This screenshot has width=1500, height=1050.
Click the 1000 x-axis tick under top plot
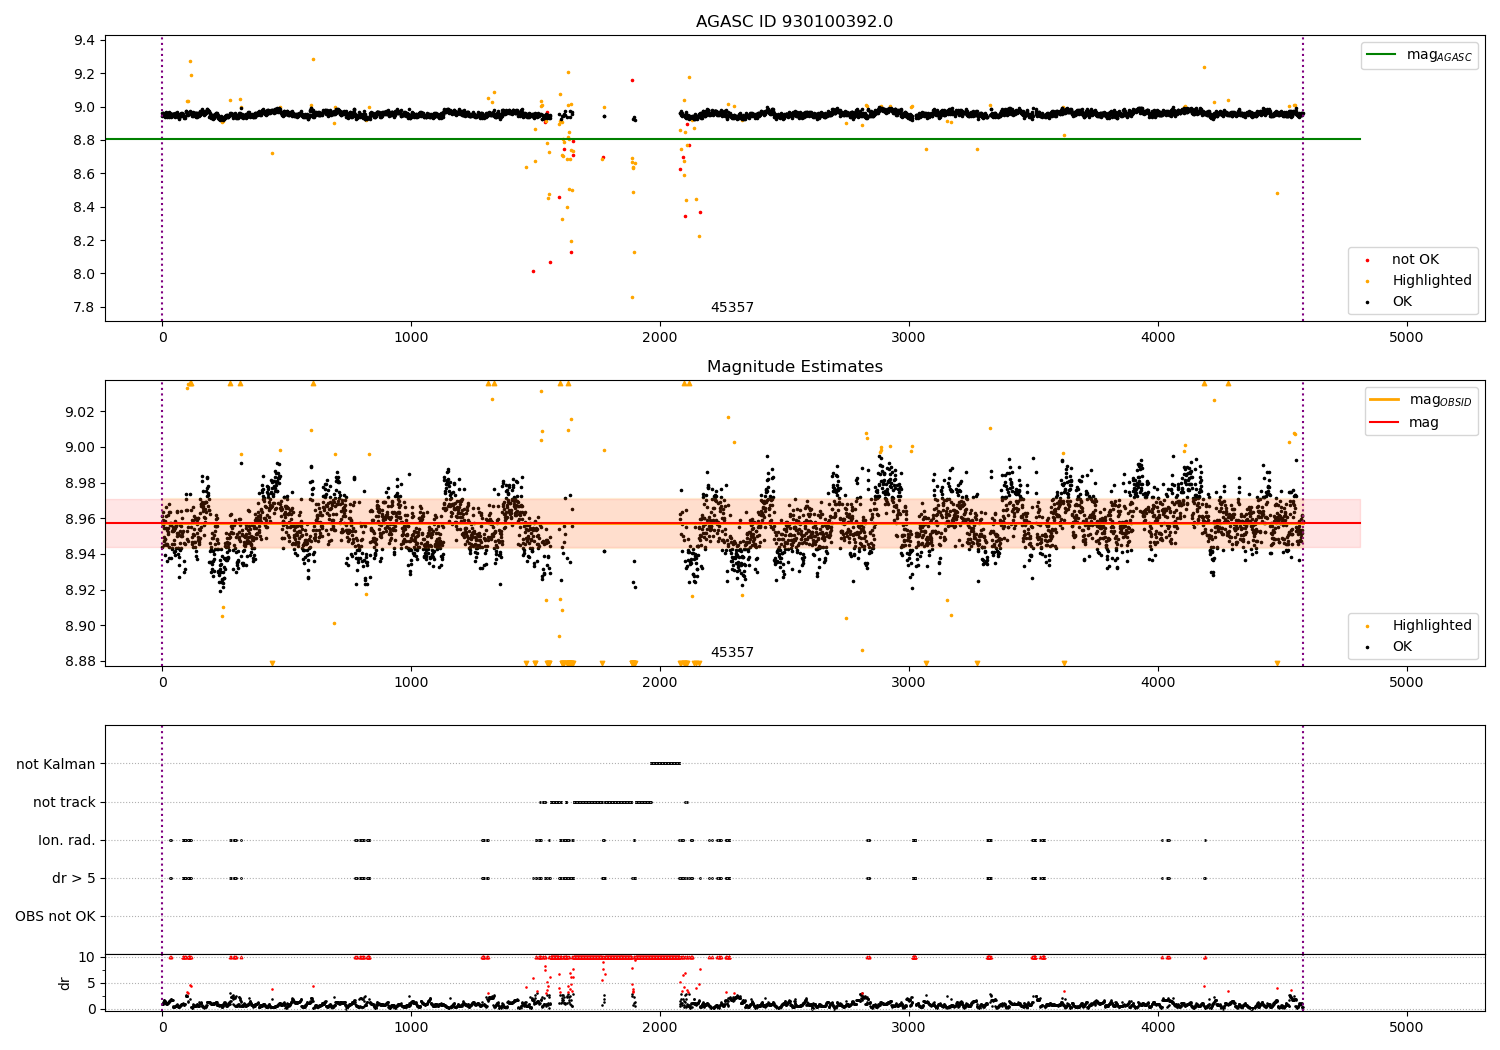[x=411, y=338]
